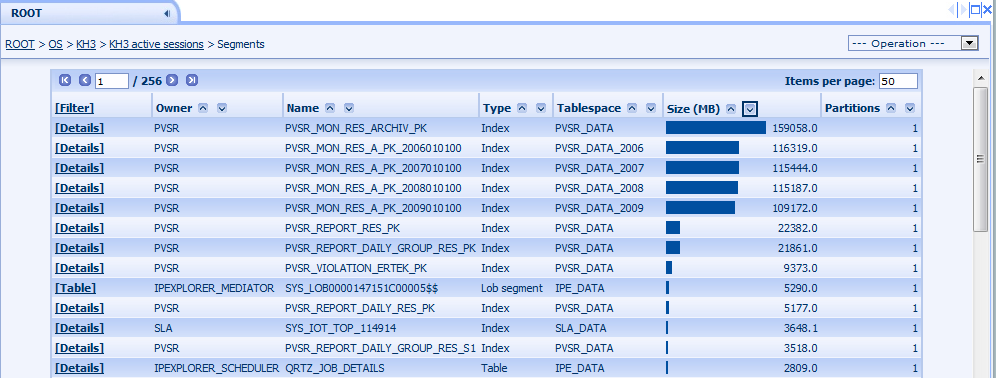Go to previous page of results
Image resolution: width=996 pixels, height=378 pixels.
coord(85,81)
